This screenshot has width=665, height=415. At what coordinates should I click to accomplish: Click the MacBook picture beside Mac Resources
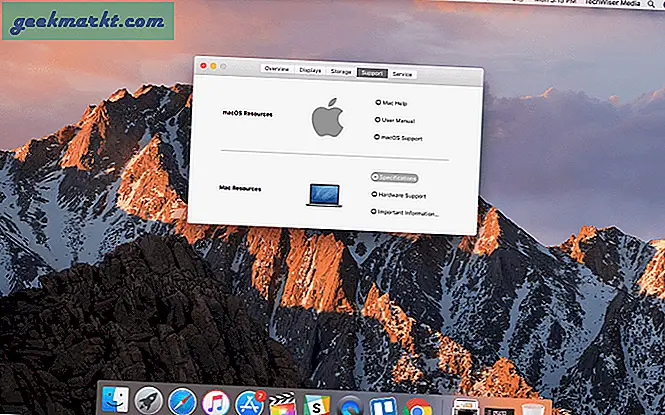pyautogui.click(x=324, y=195)
